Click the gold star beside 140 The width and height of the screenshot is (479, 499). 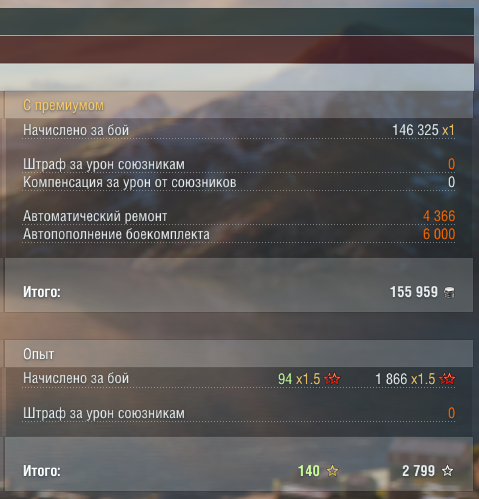(x=332, y=471)
